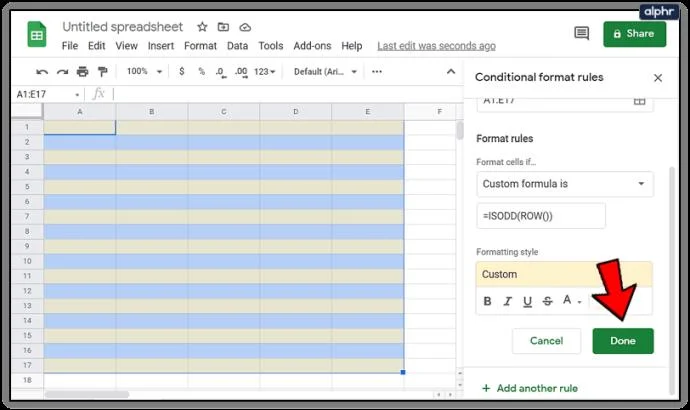690x410 pixels.
Task: Star the Untitled spreadsheet
Action: pyautogui.click(x=202, y=27)
